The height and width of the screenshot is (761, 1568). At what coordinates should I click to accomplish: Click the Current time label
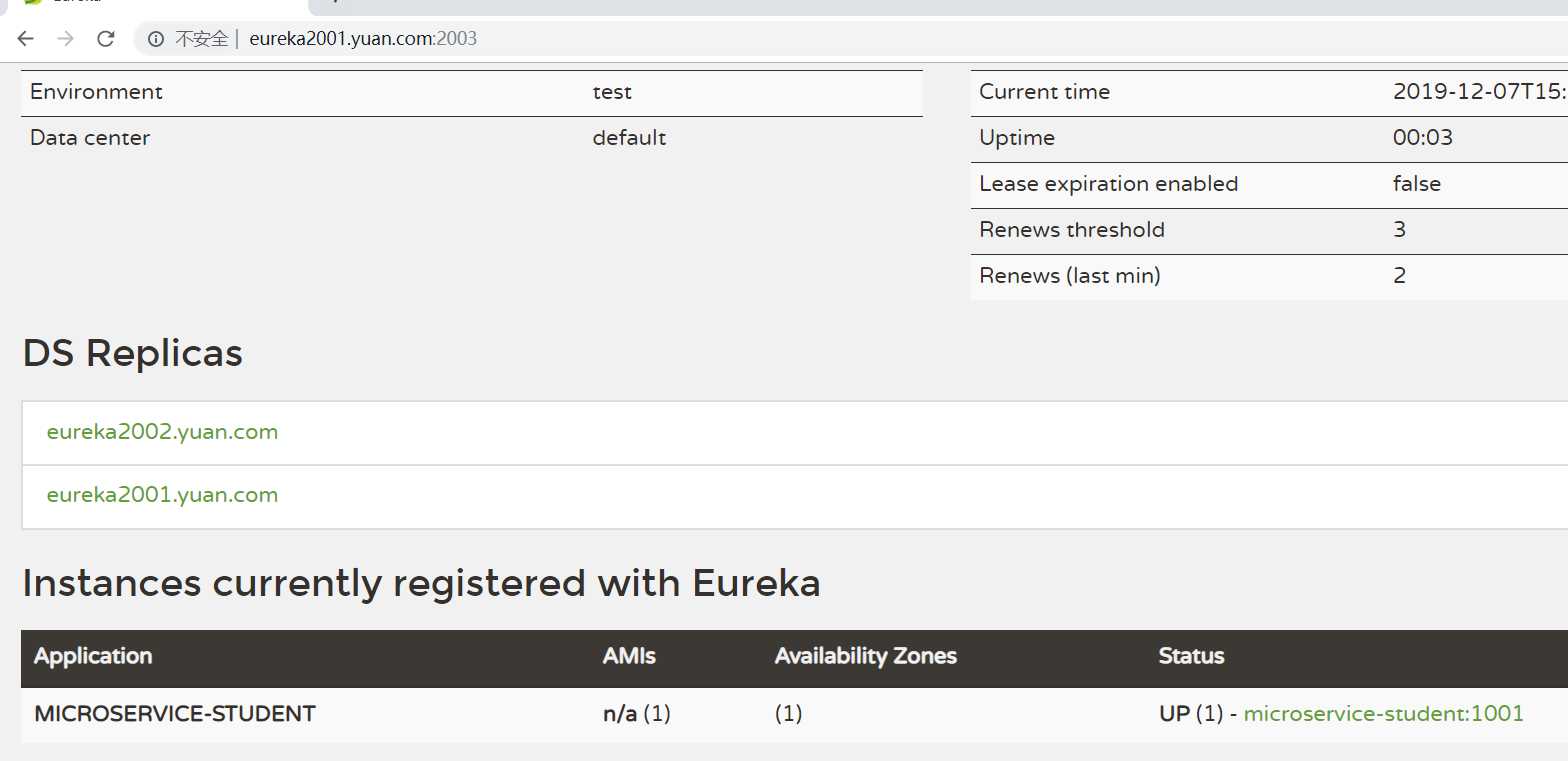(x=1044, y=92)
